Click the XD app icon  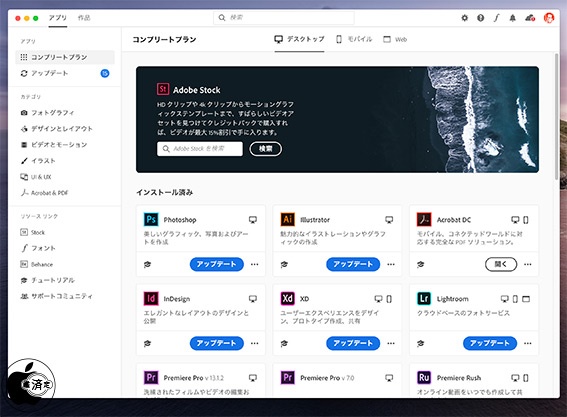[287, 298]
